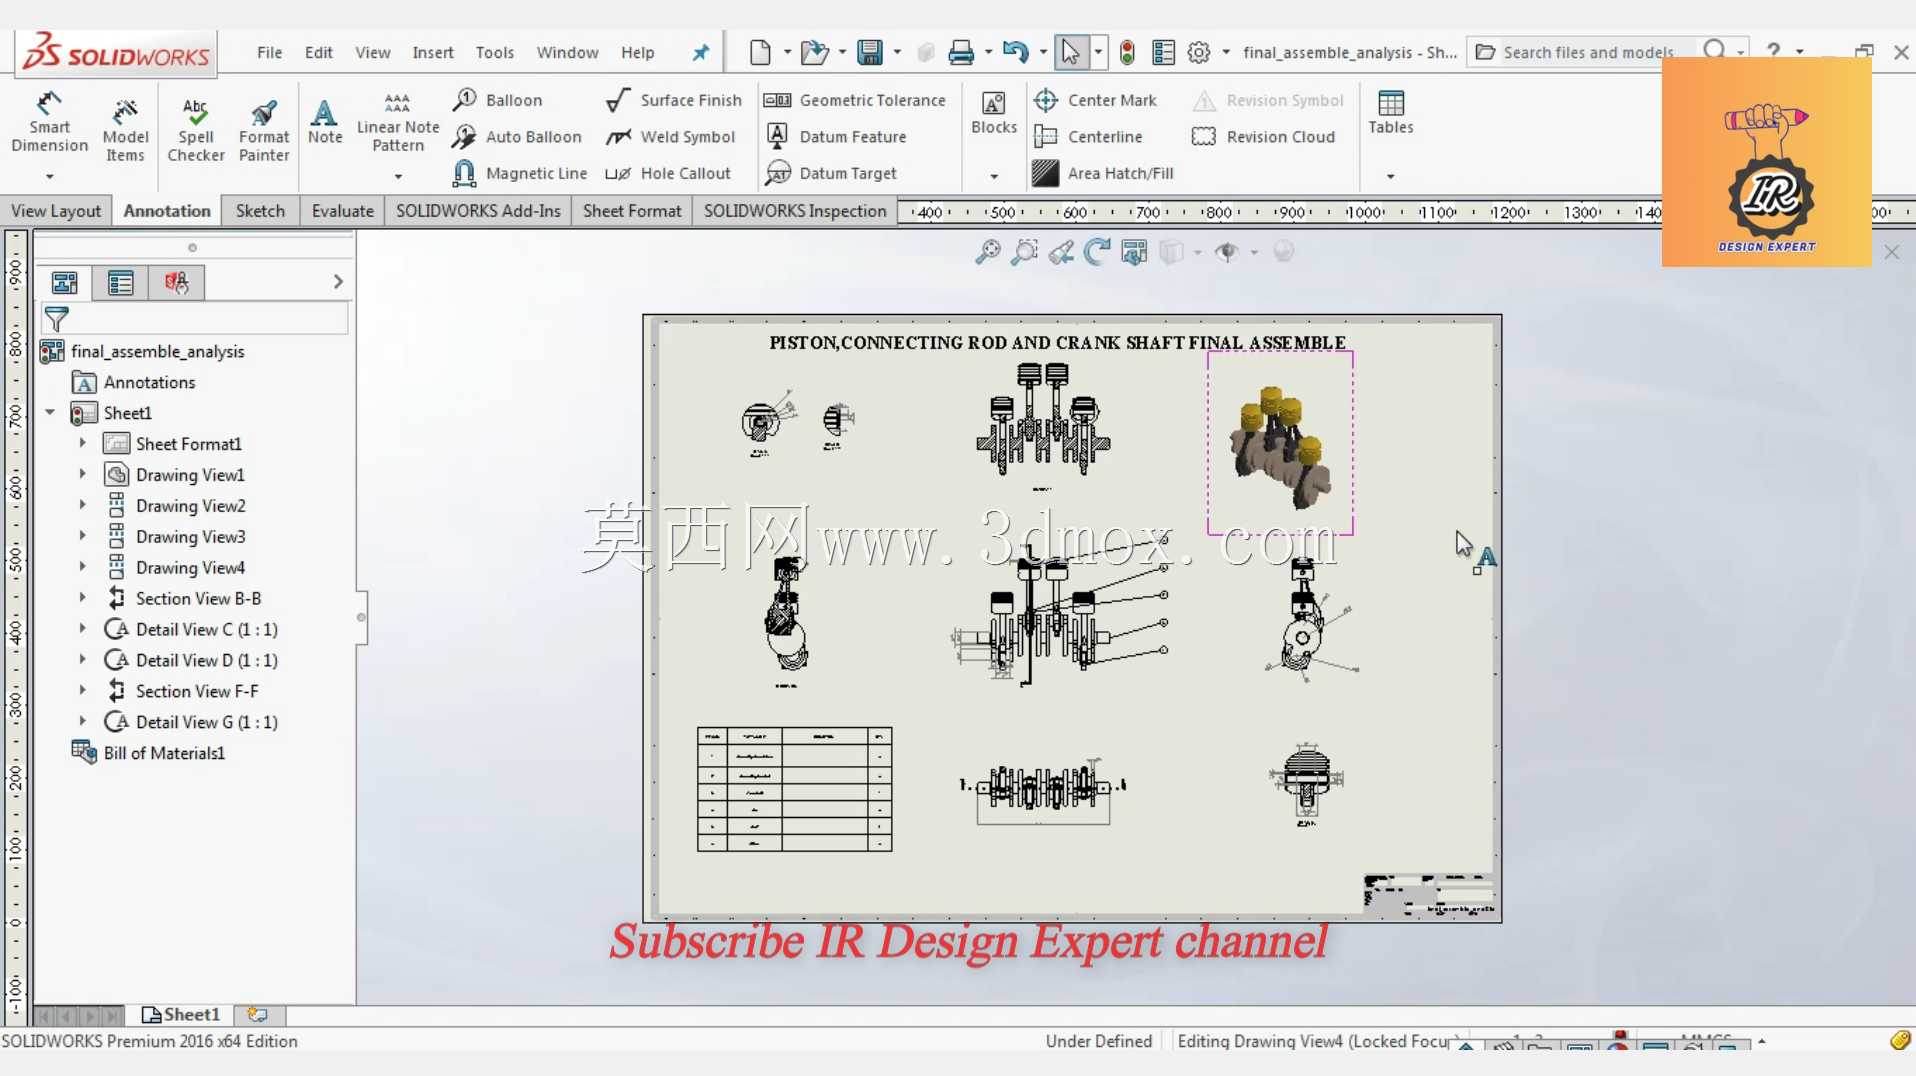Add a Center Mark

[1095, 100]
